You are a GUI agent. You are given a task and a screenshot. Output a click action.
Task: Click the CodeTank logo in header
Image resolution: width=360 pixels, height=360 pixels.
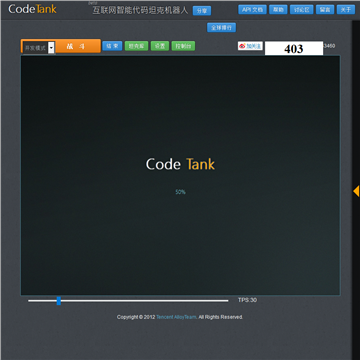(x=32, y=9)
